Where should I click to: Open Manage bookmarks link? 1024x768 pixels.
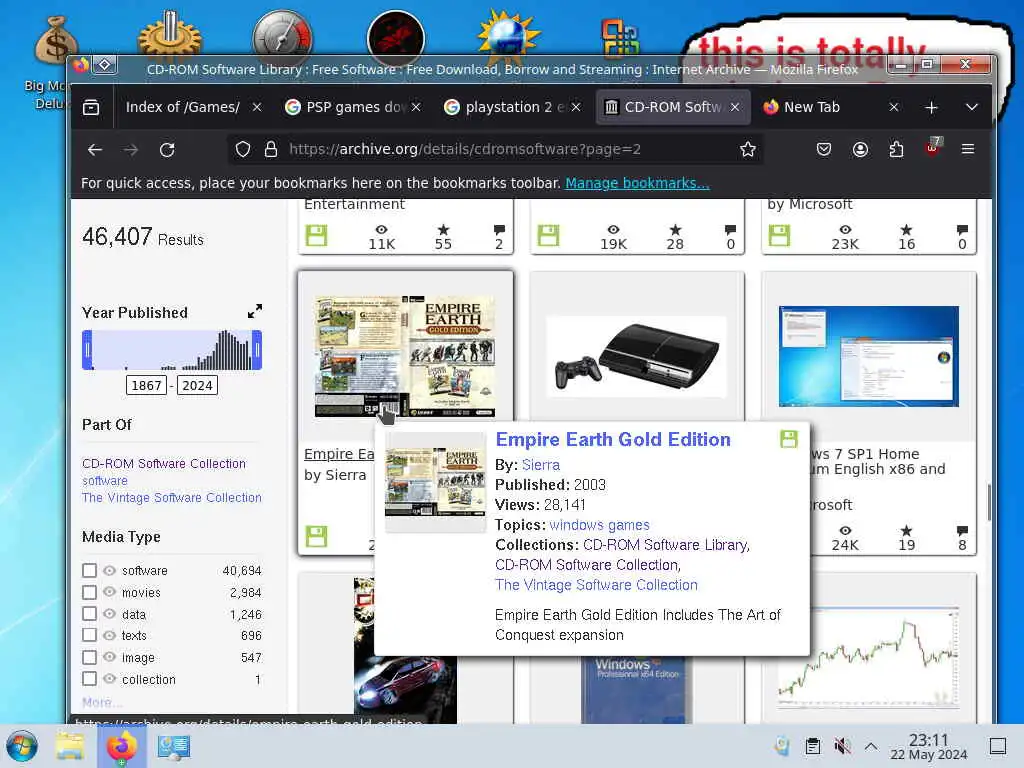pyautogui.click(x=637, y=184)
